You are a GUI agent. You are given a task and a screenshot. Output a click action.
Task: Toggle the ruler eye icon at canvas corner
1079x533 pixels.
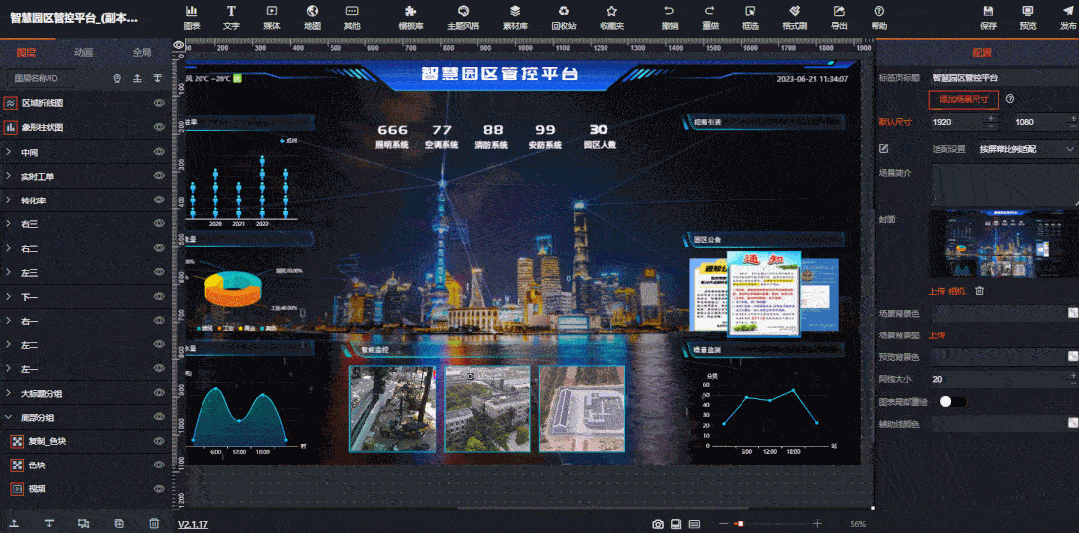click(179, 45)
